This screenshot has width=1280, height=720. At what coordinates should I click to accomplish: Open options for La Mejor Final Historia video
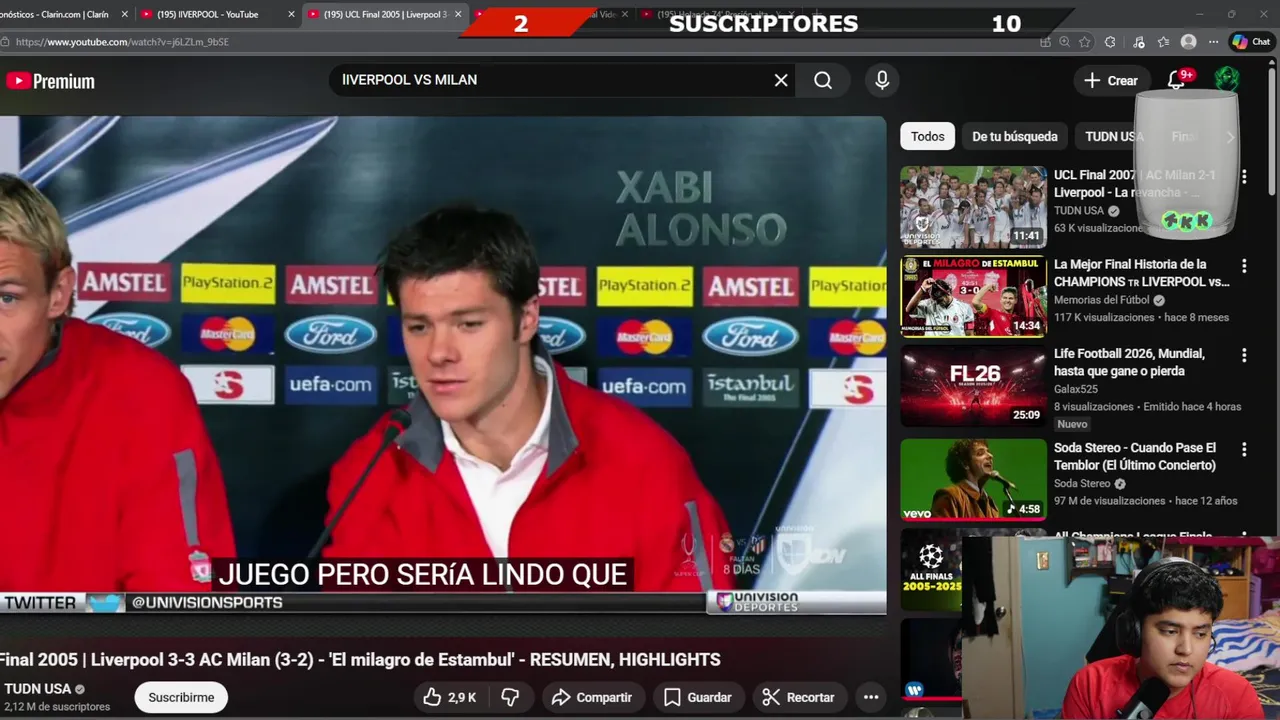[1244, 266]
